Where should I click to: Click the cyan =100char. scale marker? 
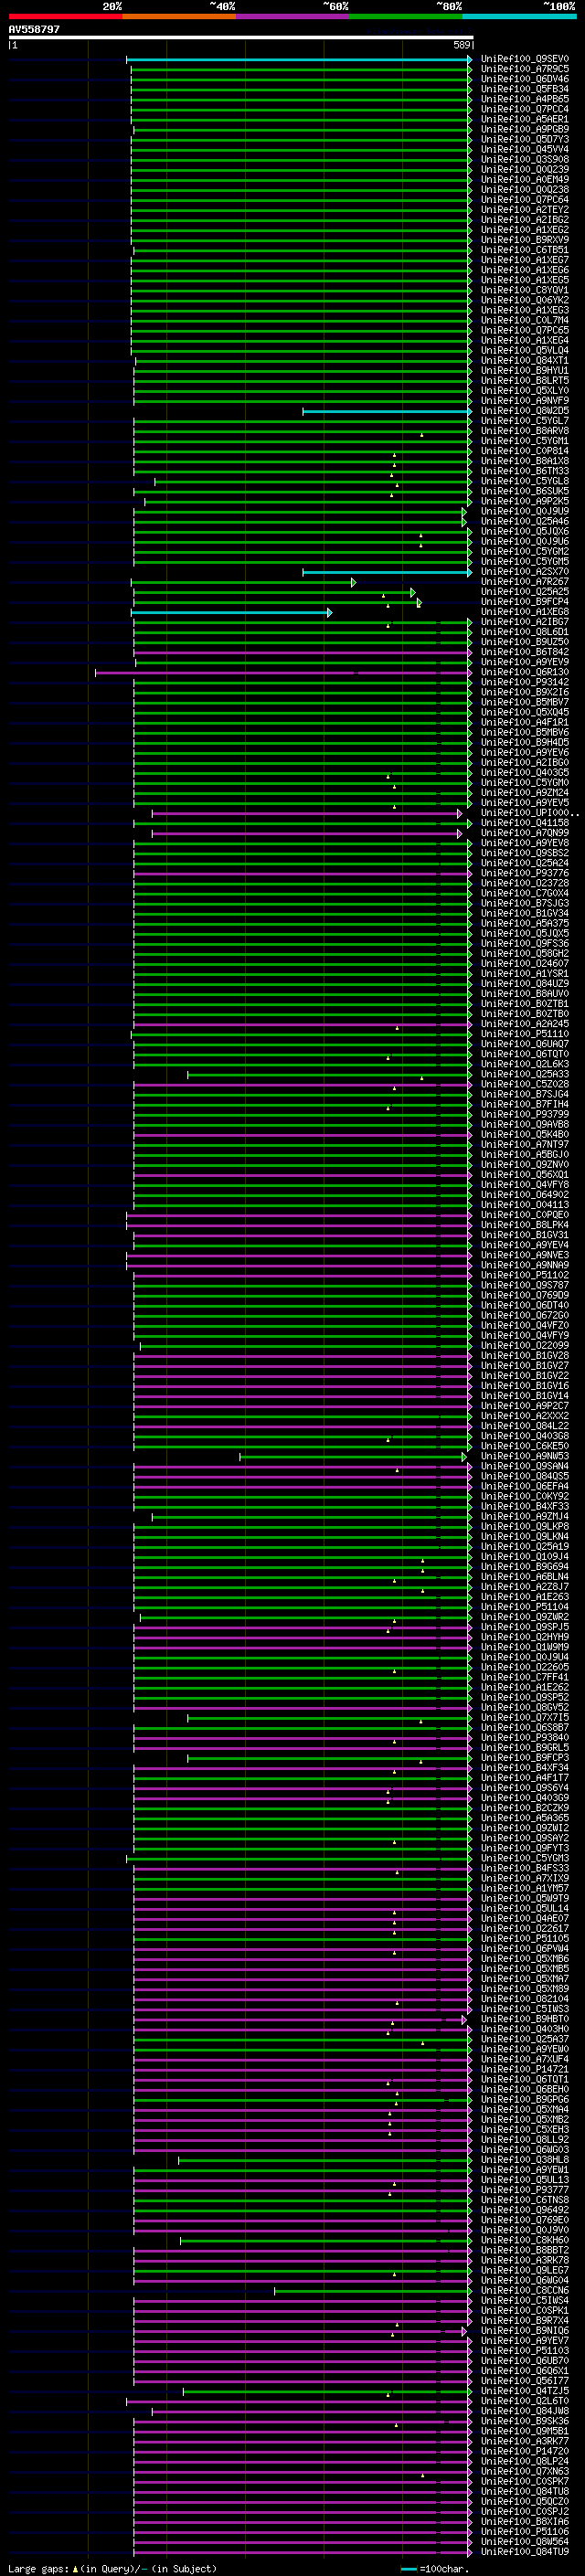[408, 2569]
